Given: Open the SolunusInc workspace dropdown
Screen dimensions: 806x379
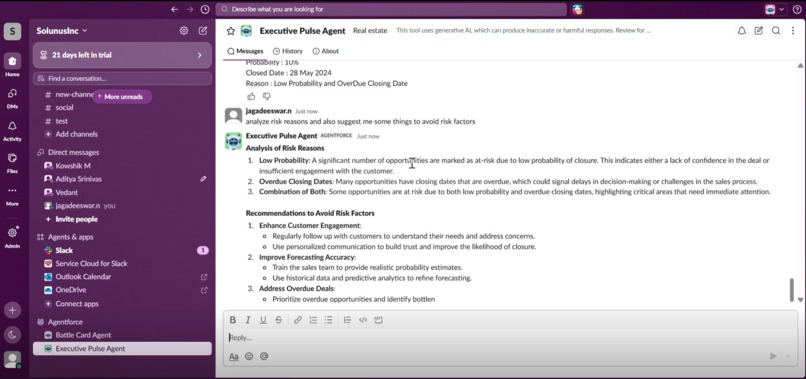Looking at the screenshot, I should (x=62, y=31).
